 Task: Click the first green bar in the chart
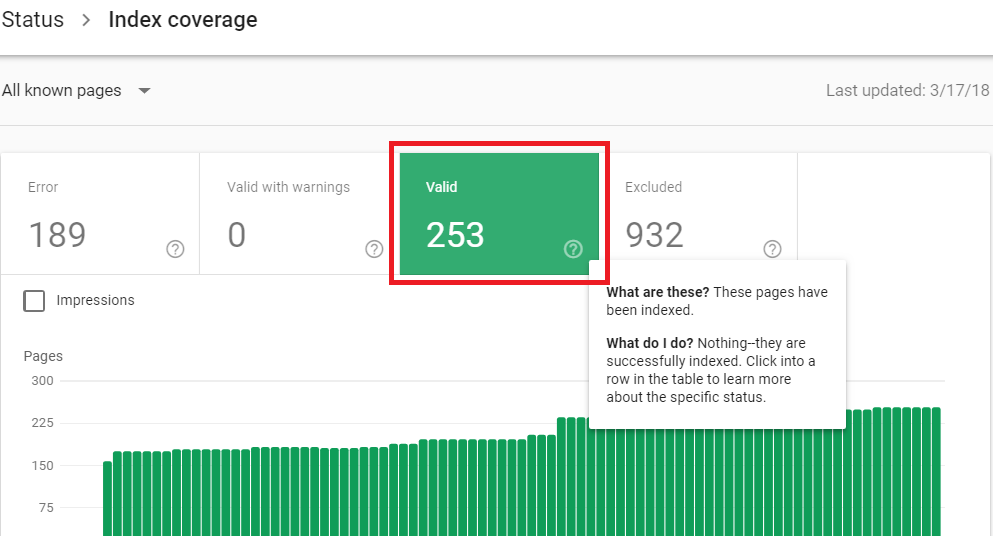[x=108, y=499]
